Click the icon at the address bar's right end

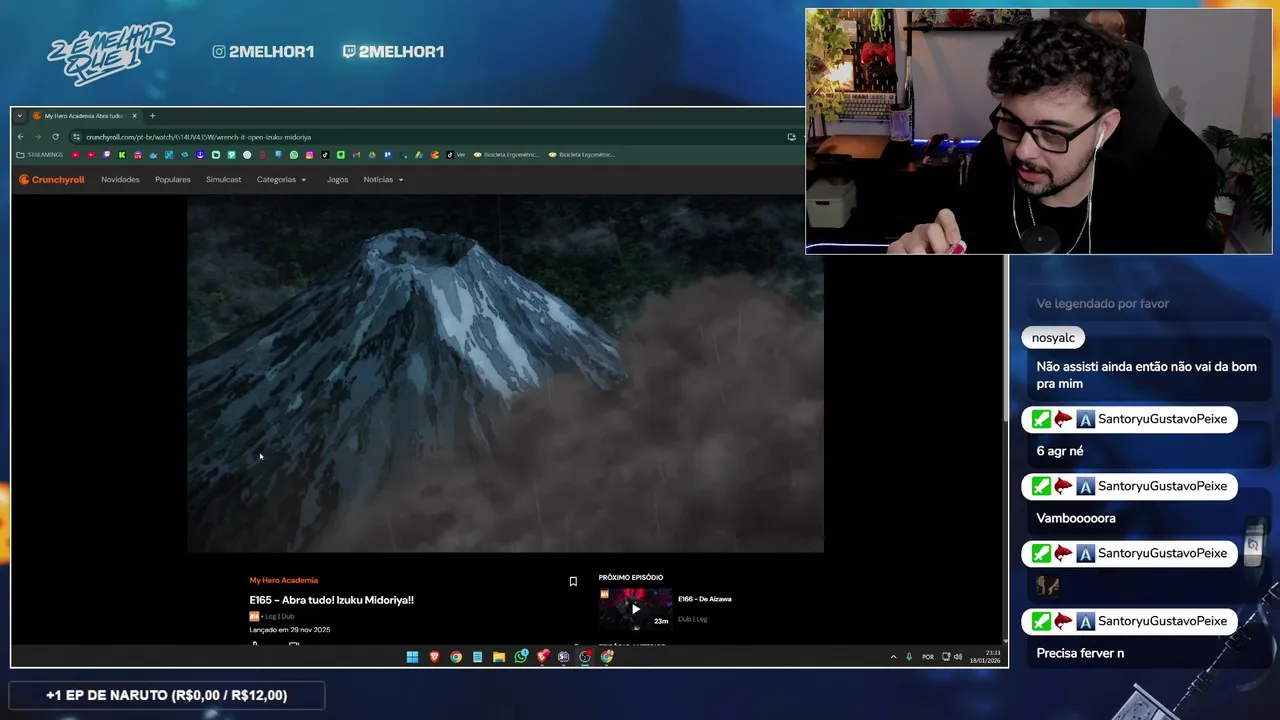tap(791, 137)
